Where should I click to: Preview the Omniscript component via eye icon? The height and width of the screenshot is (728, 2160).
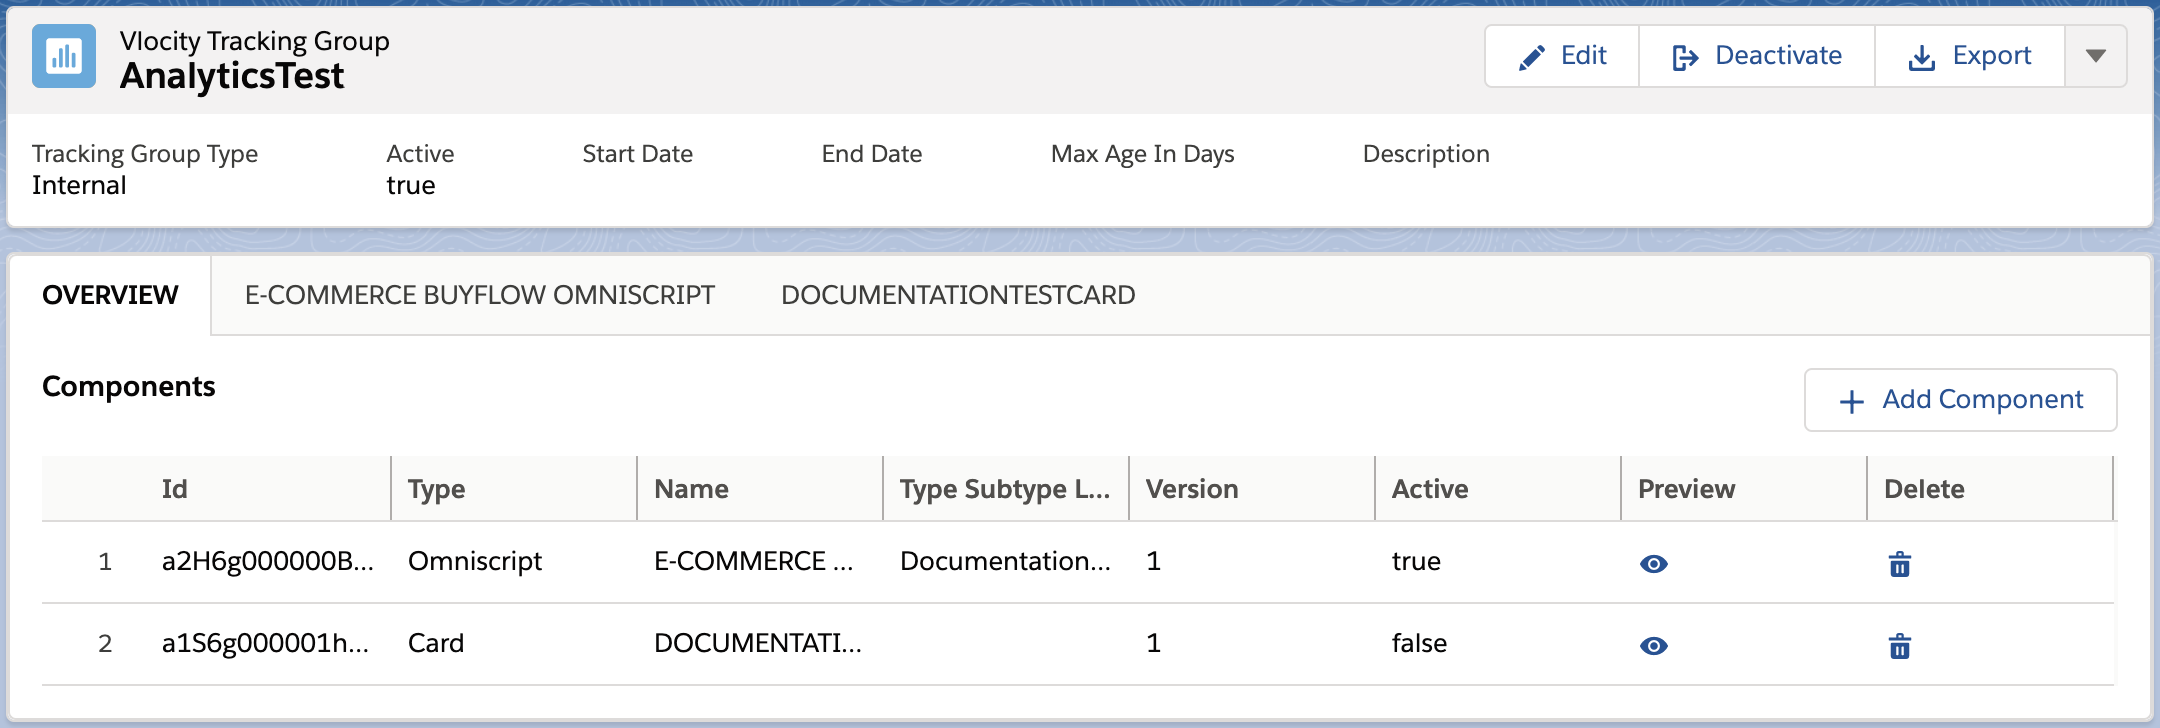pyautogui.click(x=1654, y=564)
